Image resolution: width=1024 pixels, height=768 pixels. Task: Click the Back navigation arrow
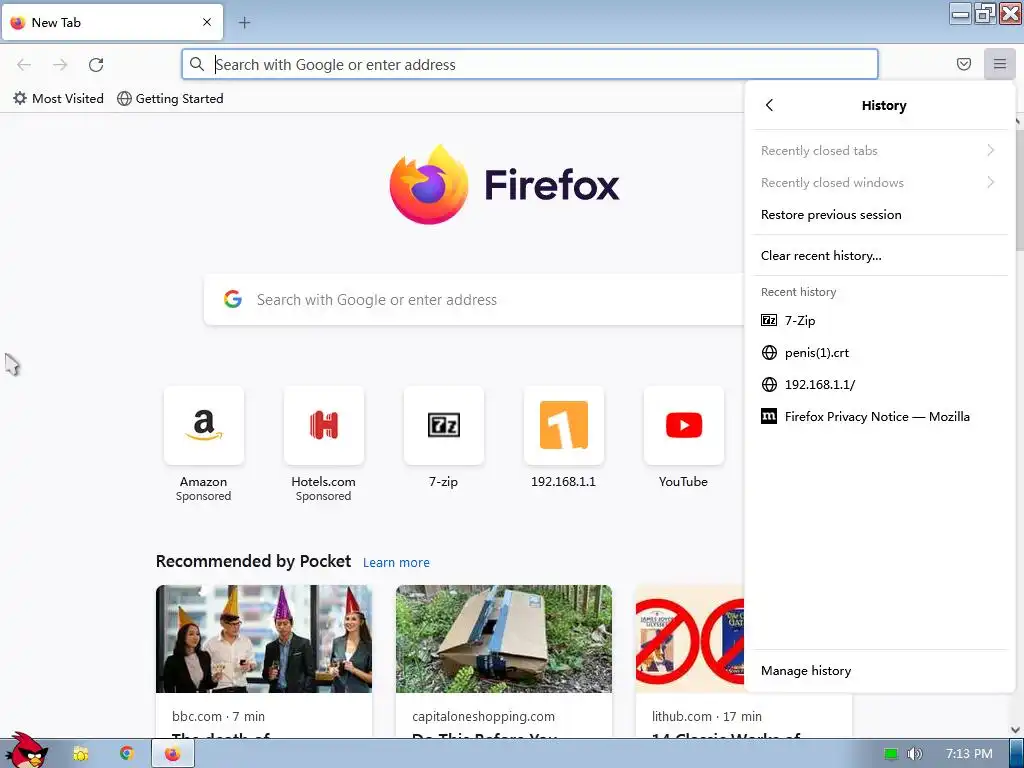(24, 65)
